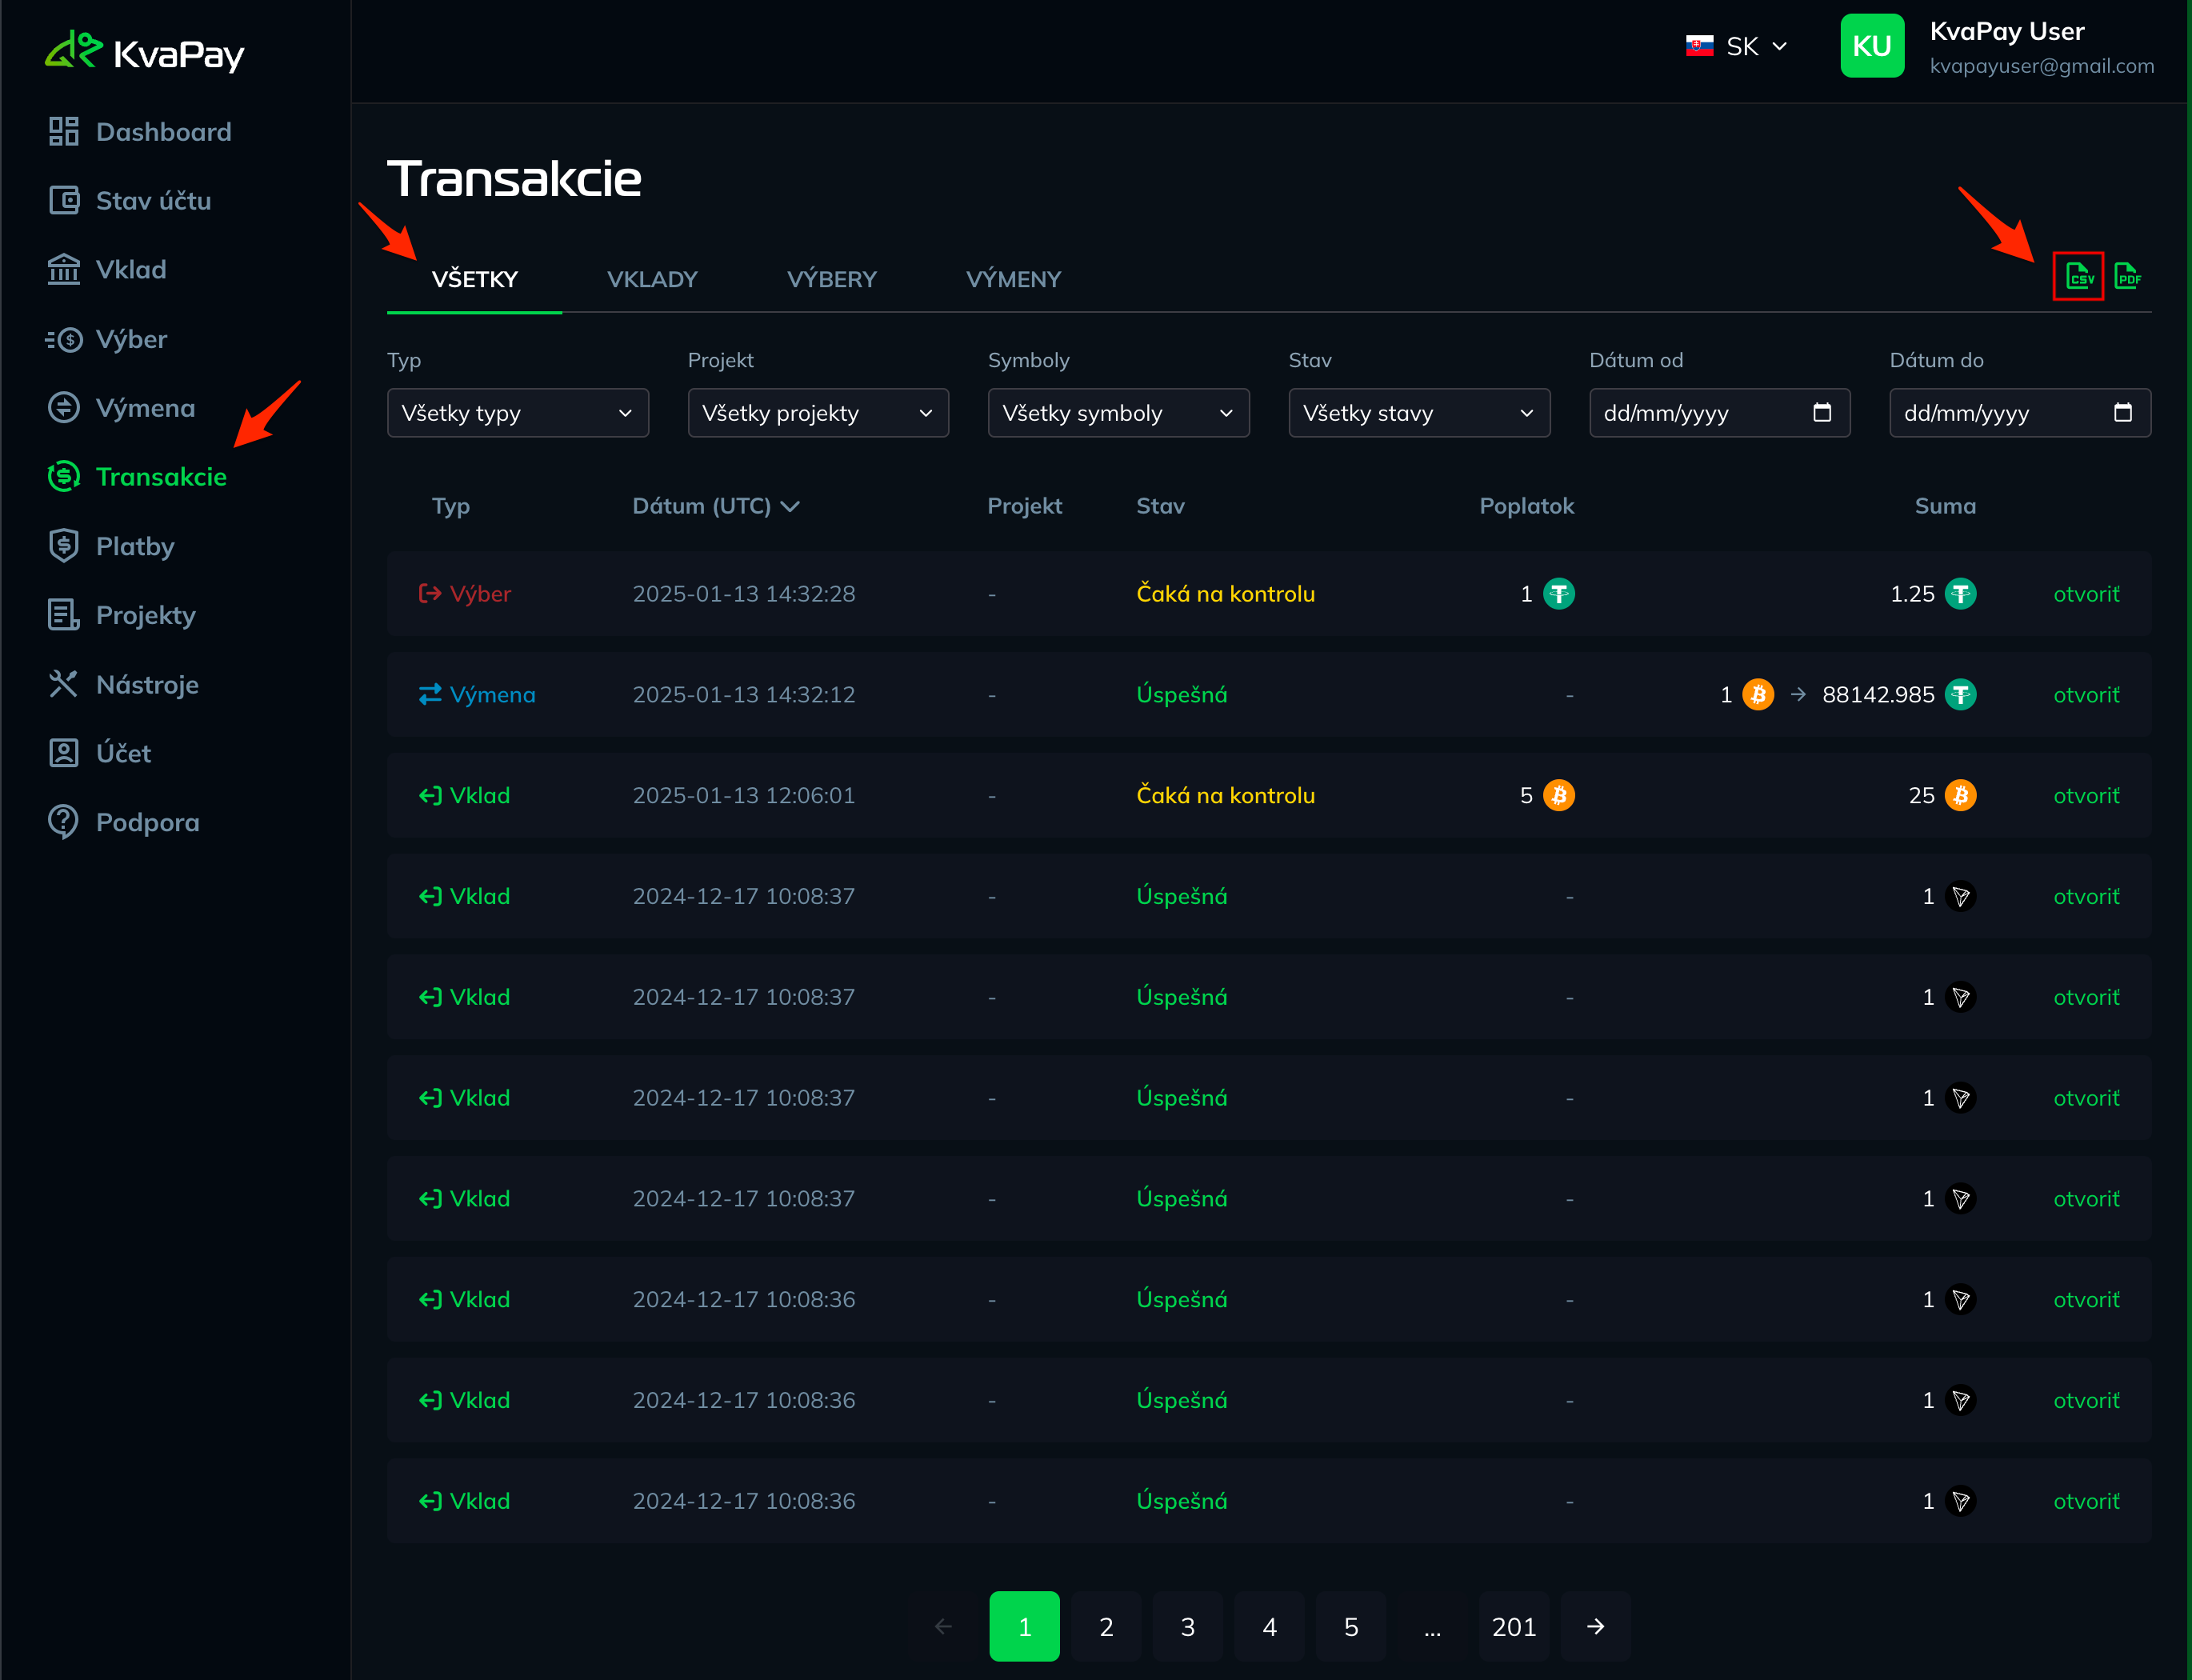
Task: Export transactions as PDF file
Action: [2128, 276]
